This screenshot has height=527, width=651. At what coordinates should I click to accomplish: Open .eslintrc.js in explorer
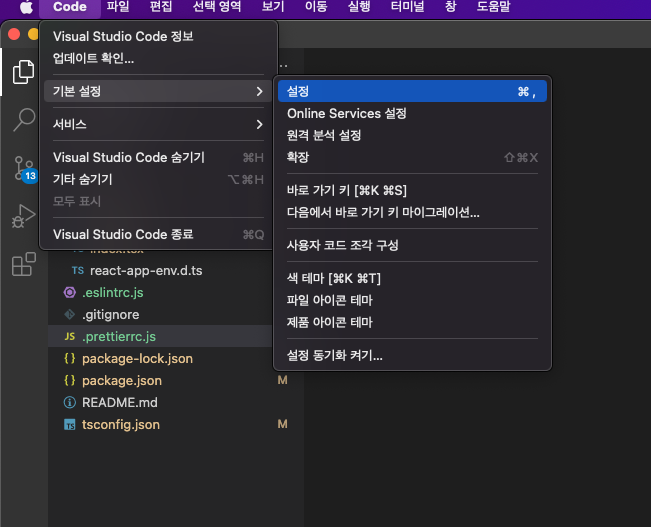point(113,293)
